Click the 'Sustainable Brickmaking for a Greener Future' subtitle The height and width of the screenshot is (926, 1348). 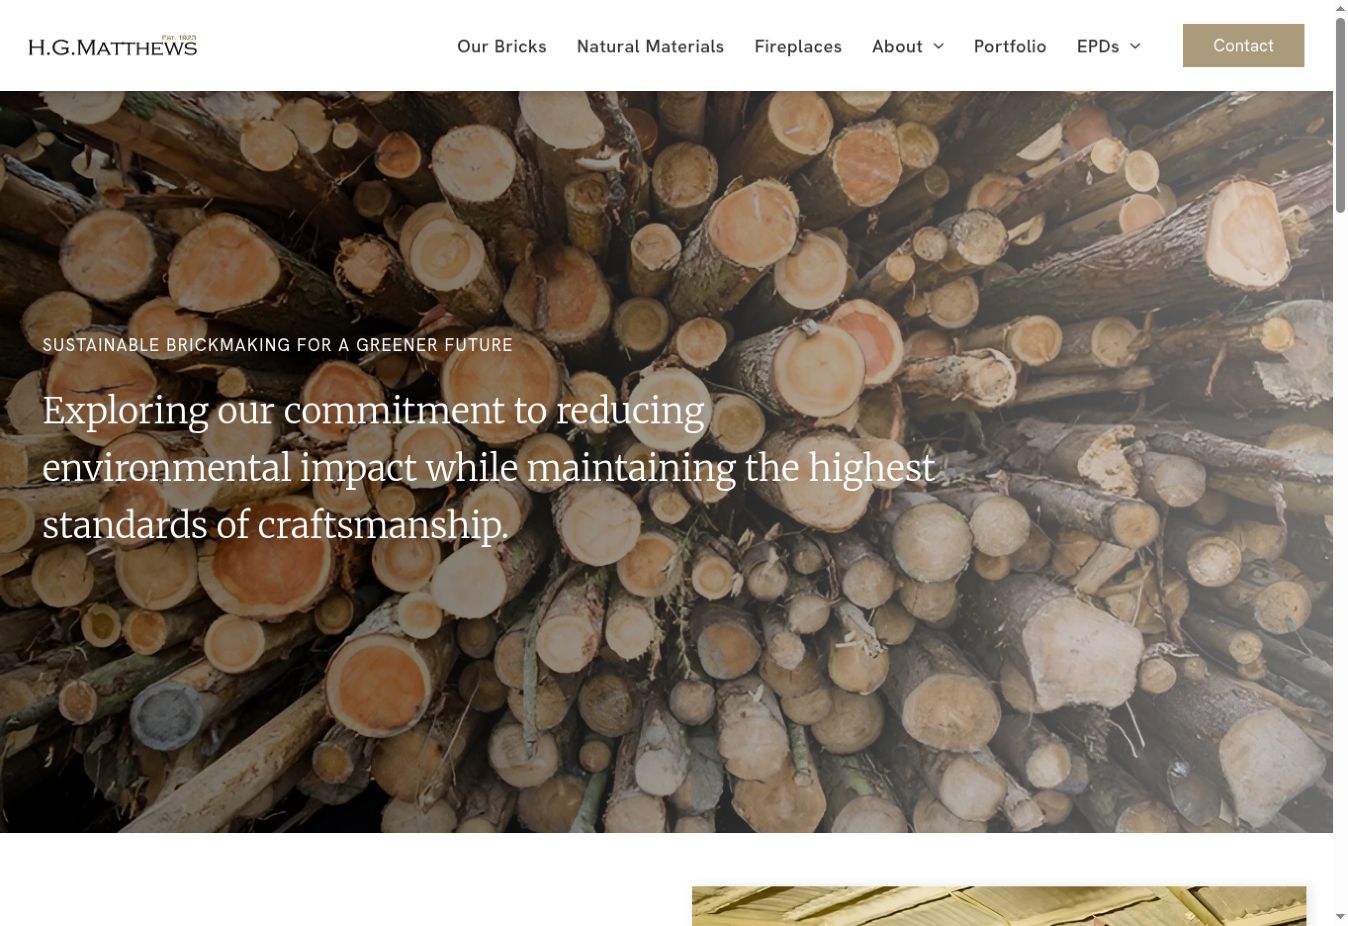[278, 345]
